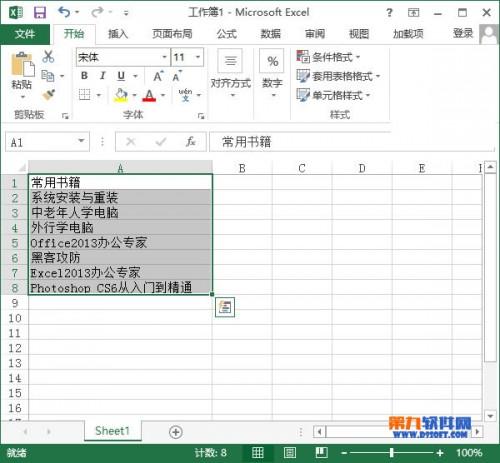This screenshot has width=500, height=463.
Task: Open 套用表格格式 table format menu
Action: (x=338, y=76)
